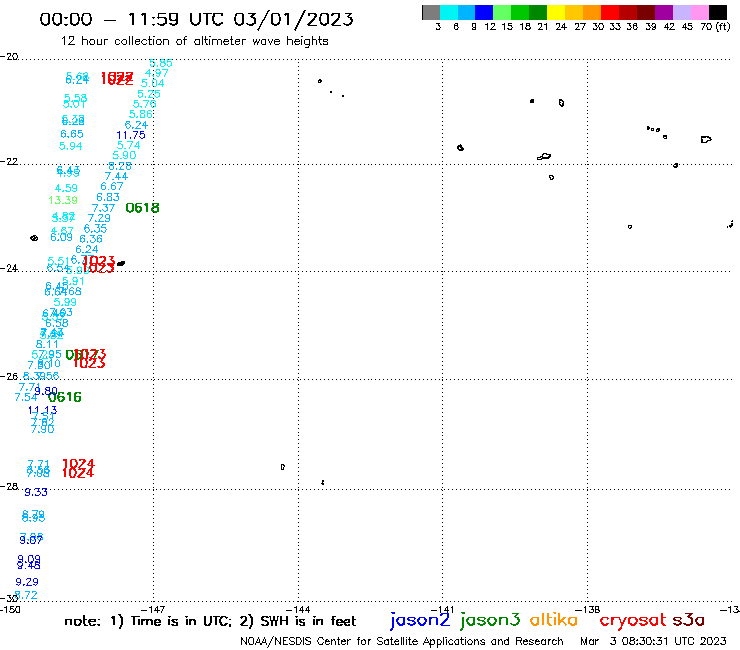Click the "00:00 – 11:59 UTC 03/01/2023" title
The width and height of the screenshot is (740, 650).
pyautogui.click(x=196, y=20)
